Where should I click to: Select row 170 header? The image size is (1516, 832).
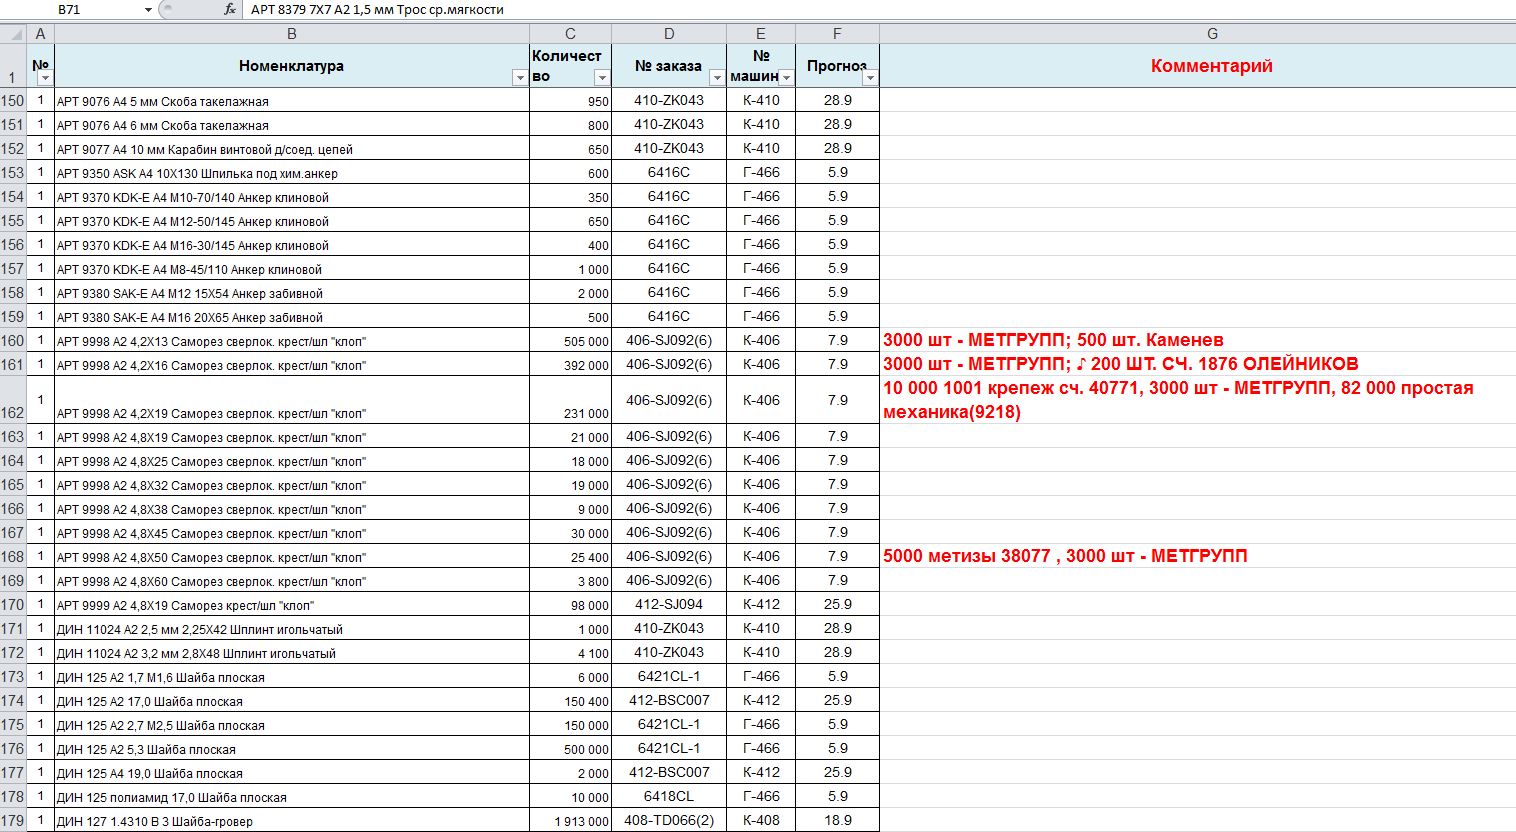[x=13, y=604]
